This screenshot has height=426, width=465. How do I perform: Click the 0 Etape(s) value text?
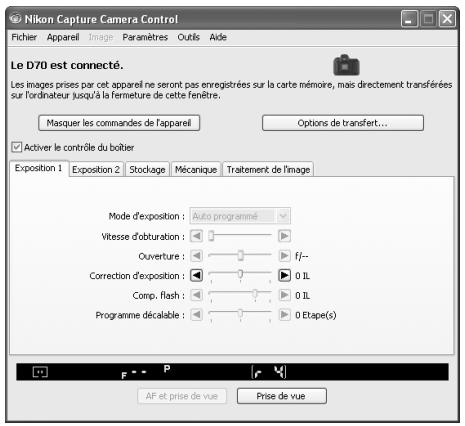click(x=316, y=315)
